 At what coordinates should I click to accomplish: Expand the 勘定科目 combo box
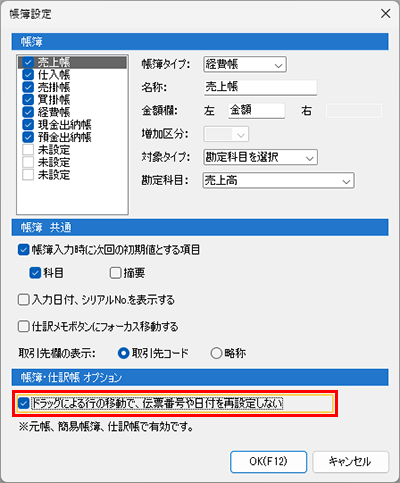point(278,181)
